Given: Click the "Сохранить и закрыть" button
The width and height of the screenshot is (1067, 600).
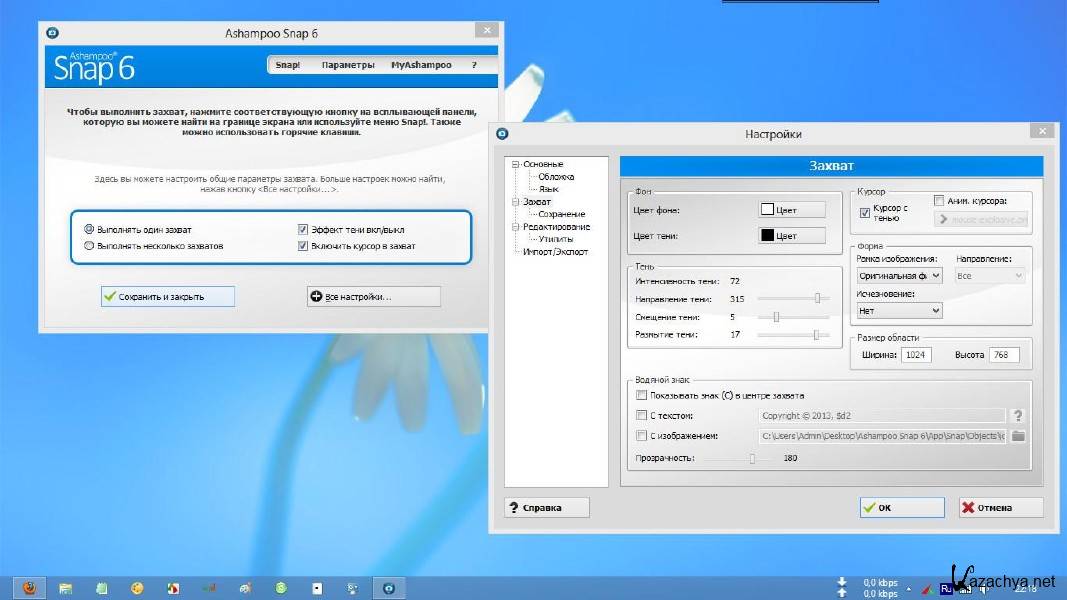Looking at the screenshot, I should [x=167, y=296].
